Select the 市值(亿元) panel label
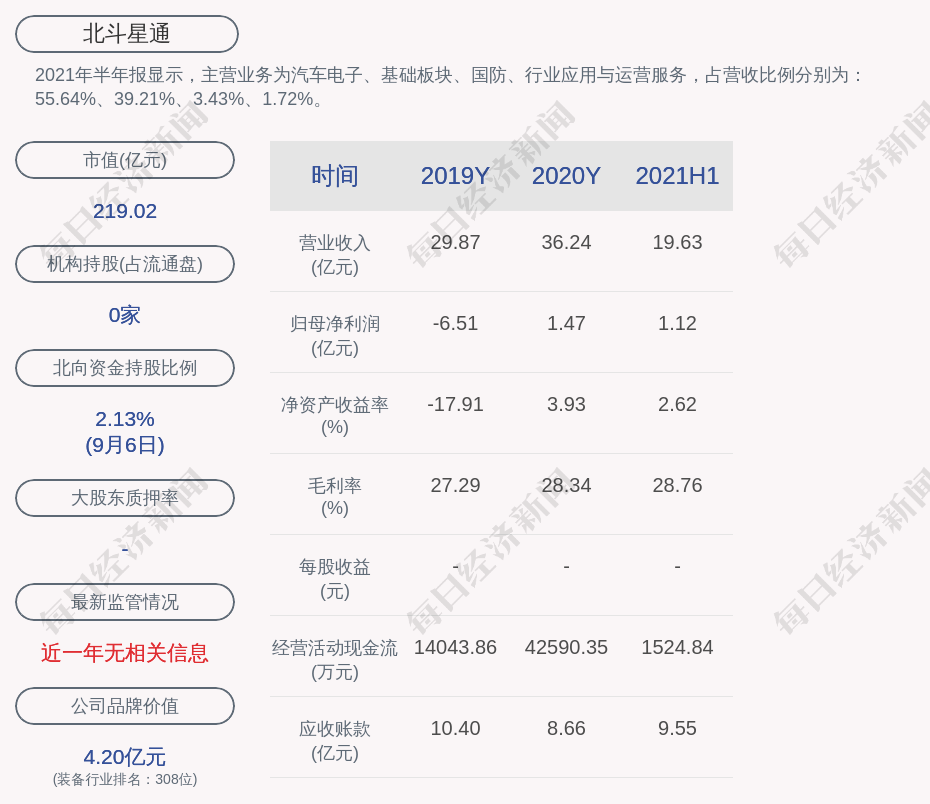The image size is (930, 804). 124,159
